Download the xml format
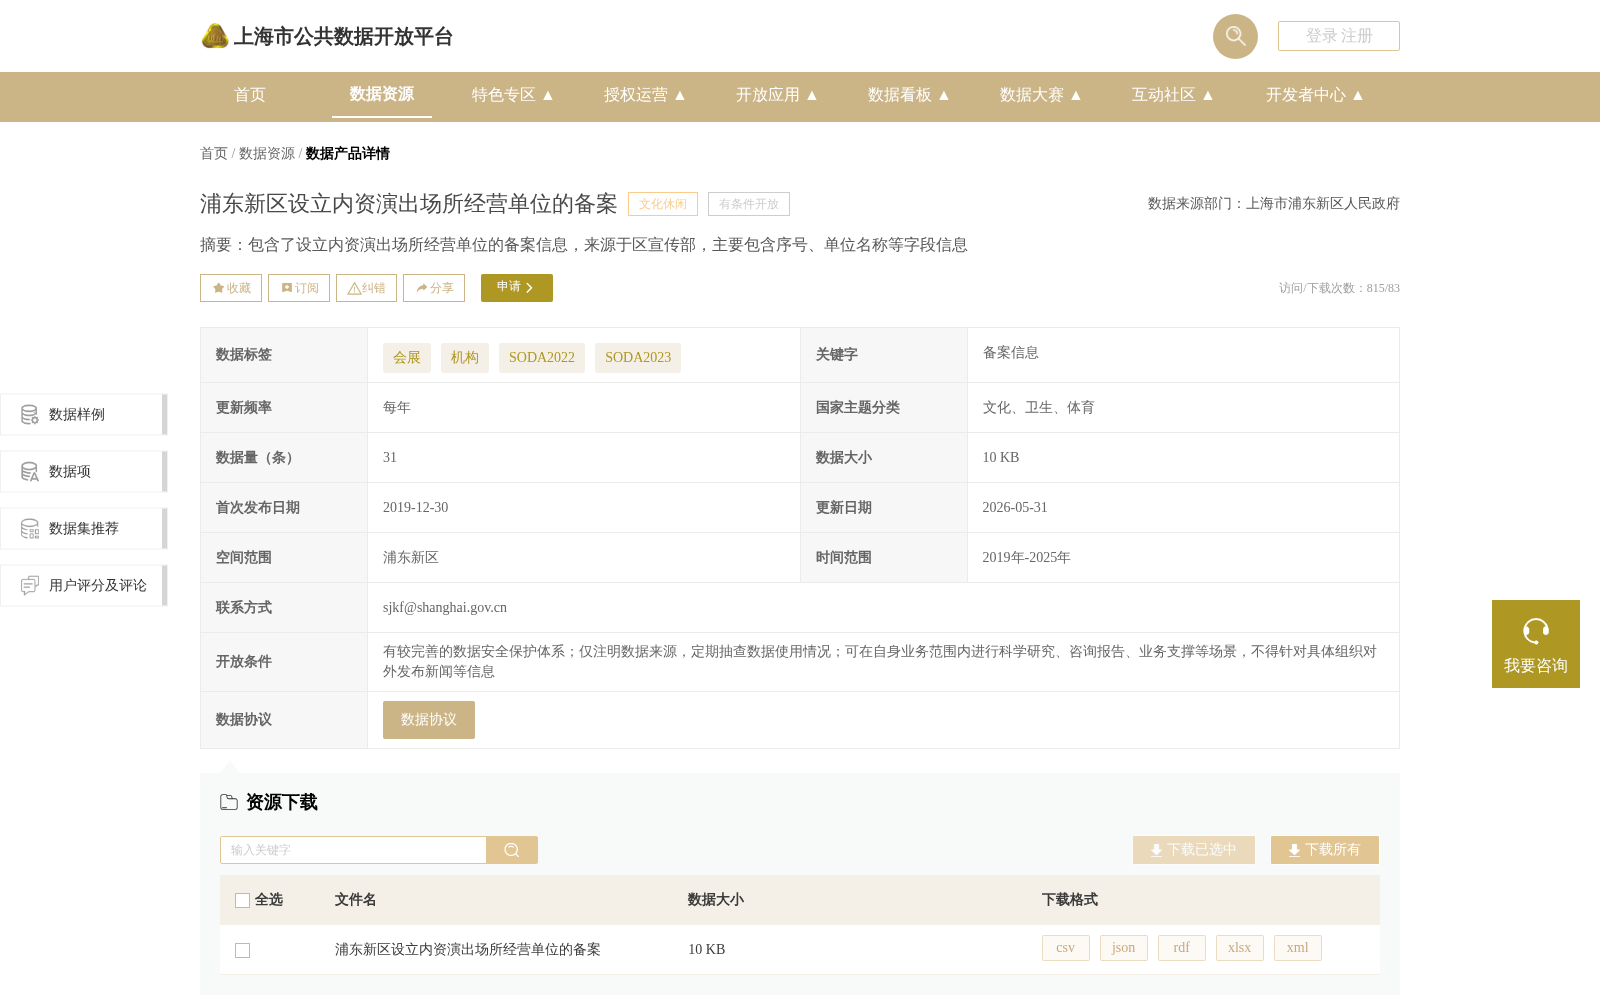Viewport: 1600px width, 1000px height. [x=1298, y=948]
